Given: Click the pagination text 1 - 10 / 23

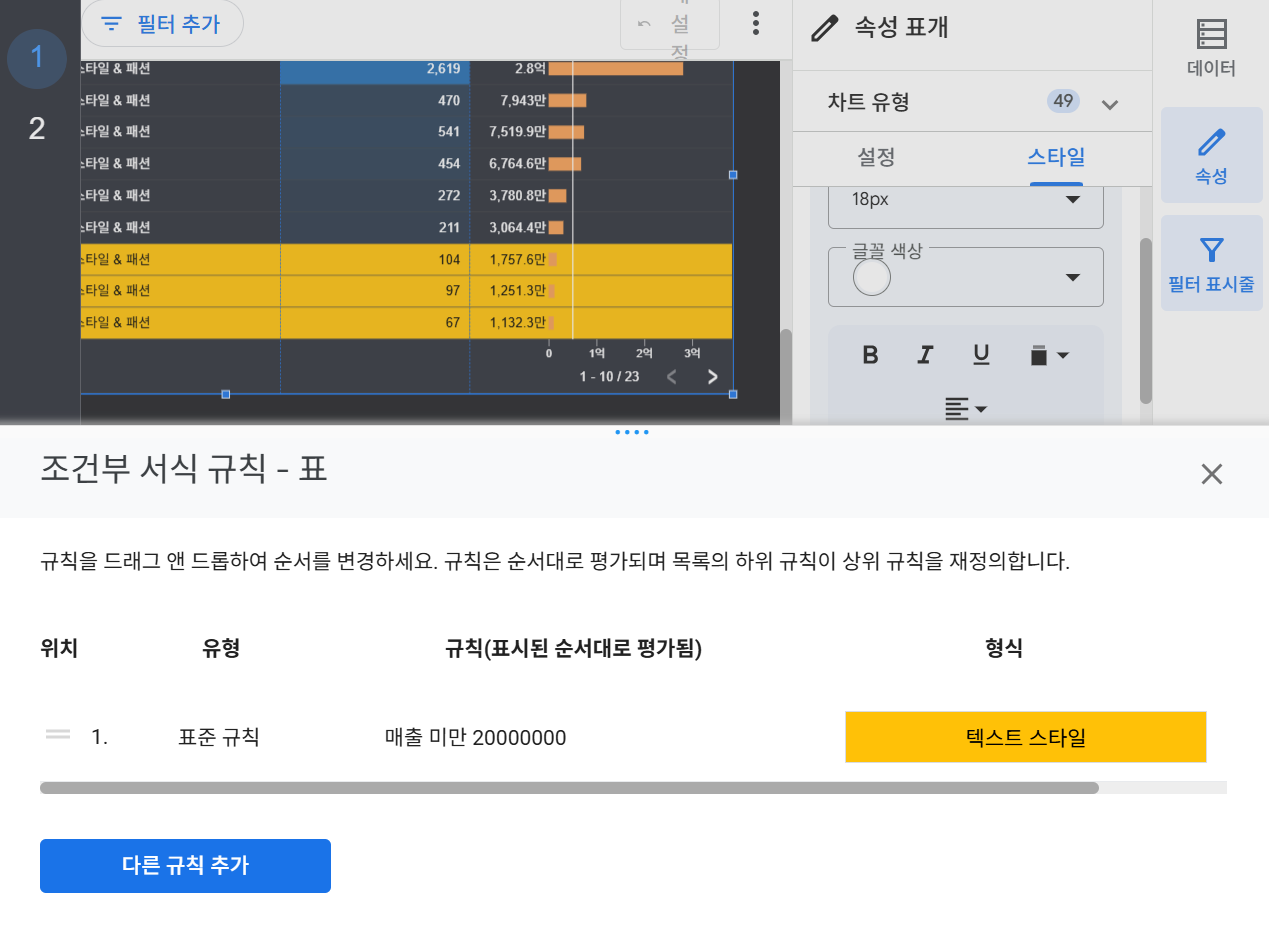Looking at the screenshot, I should coord(609,376).
